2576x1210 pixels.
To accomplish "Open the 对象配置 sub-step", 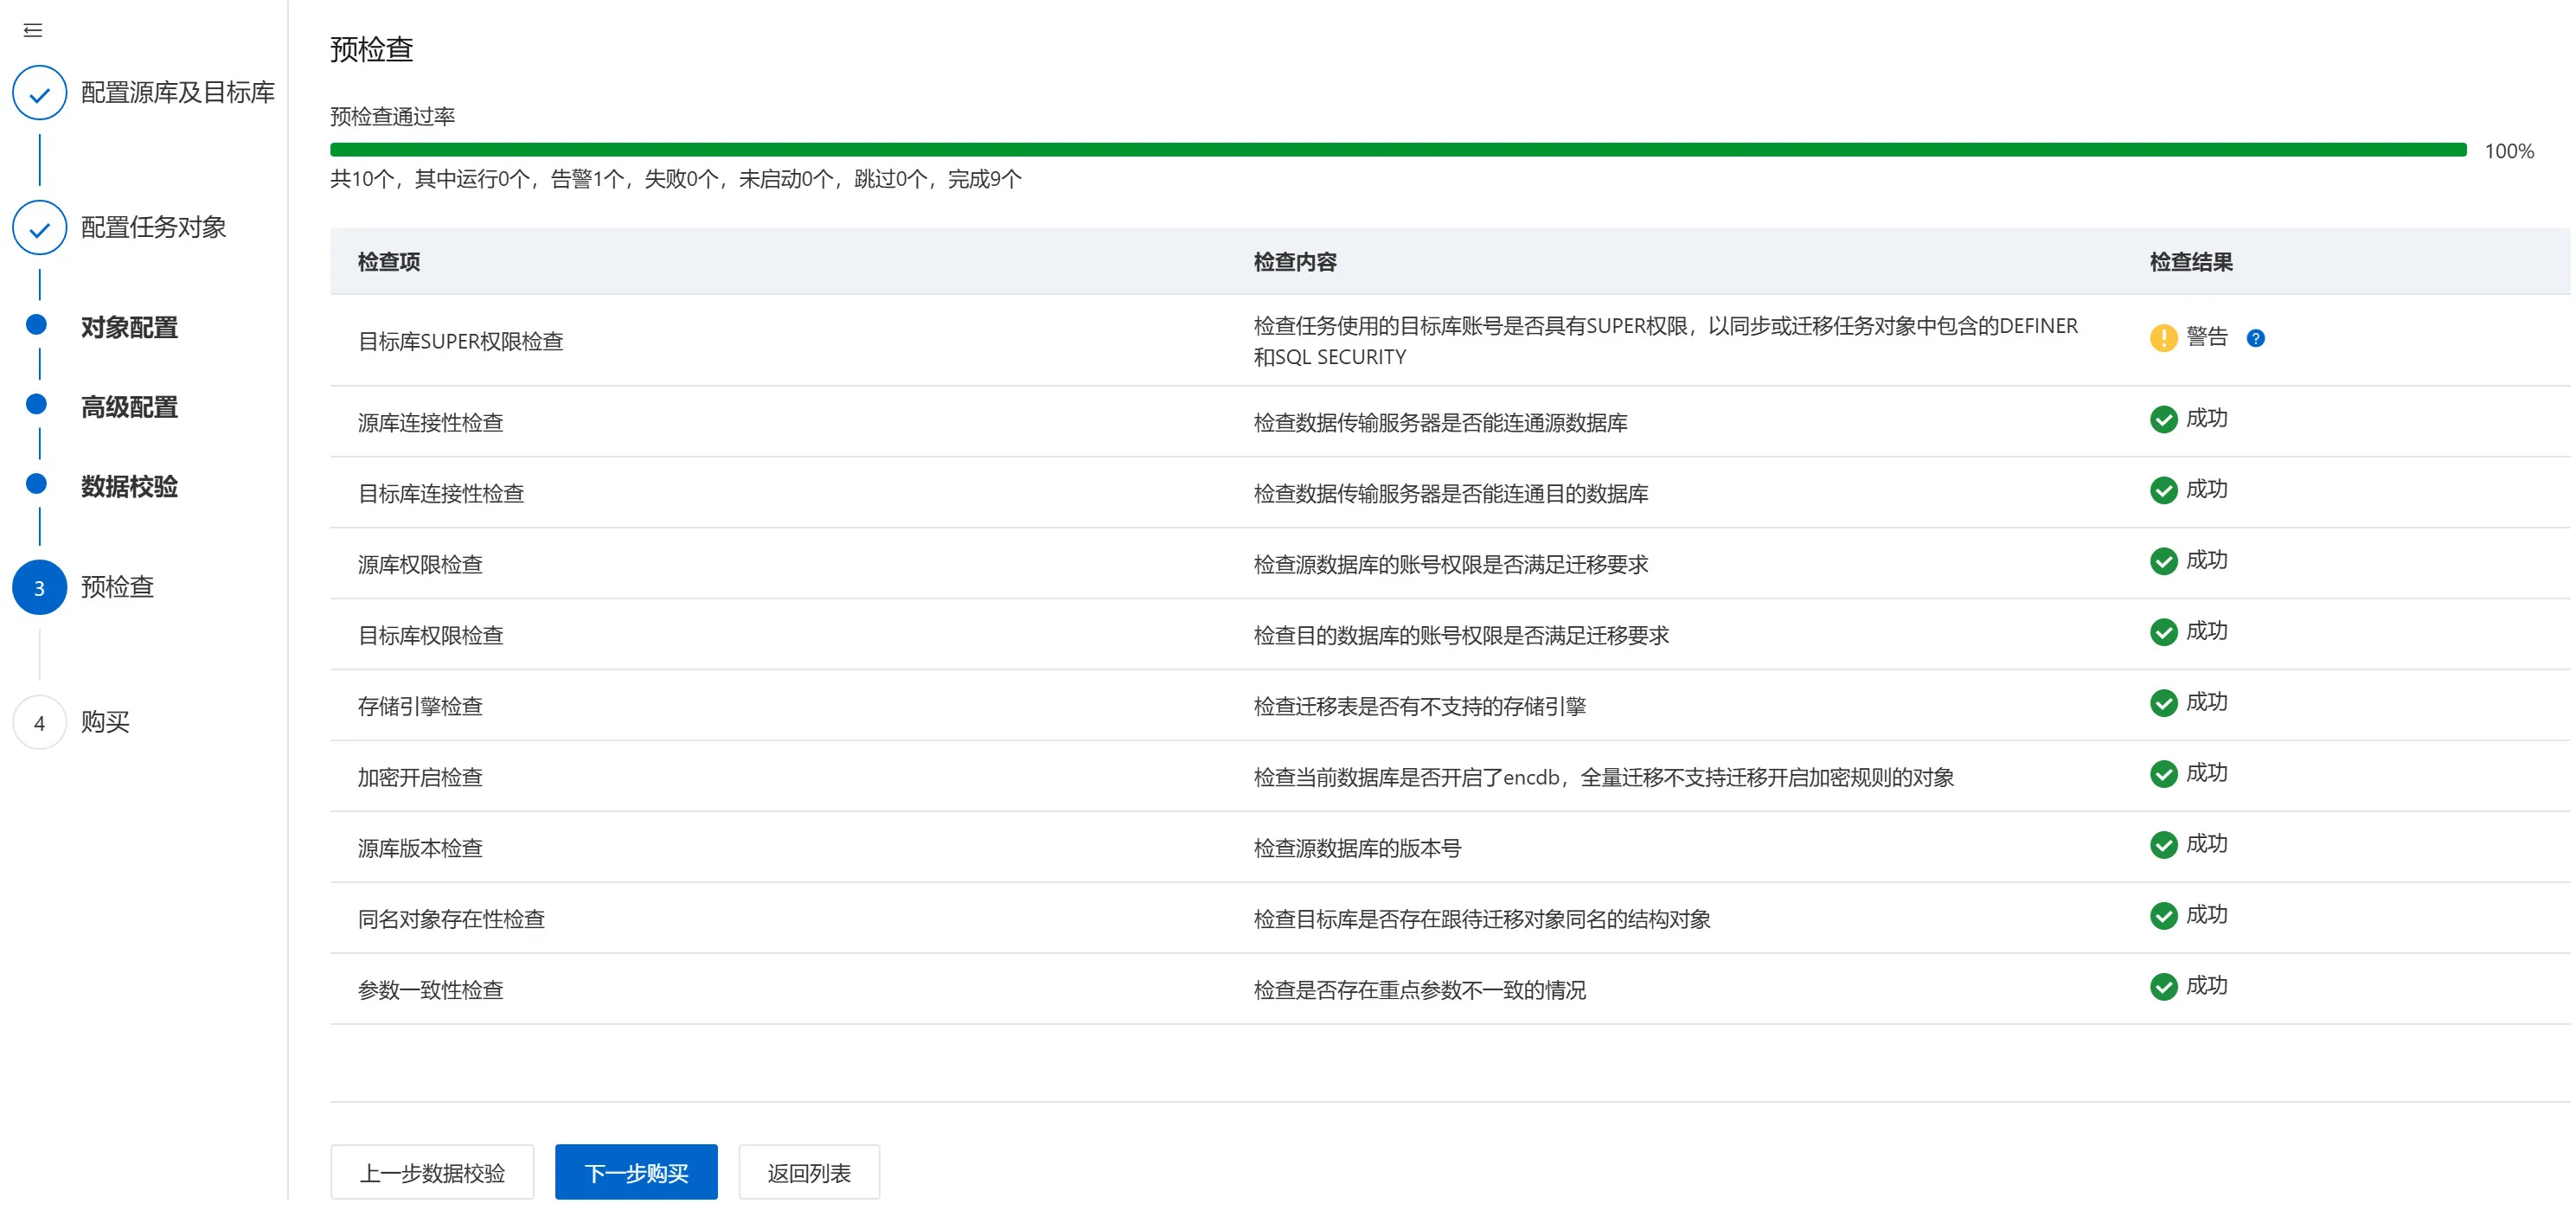I will click(129, 327).
